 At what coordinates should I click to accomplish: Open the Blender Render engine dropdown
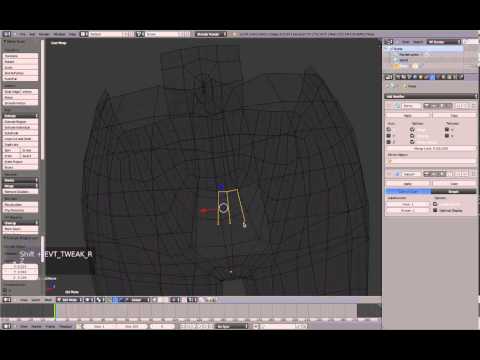(x=211, y=34)
